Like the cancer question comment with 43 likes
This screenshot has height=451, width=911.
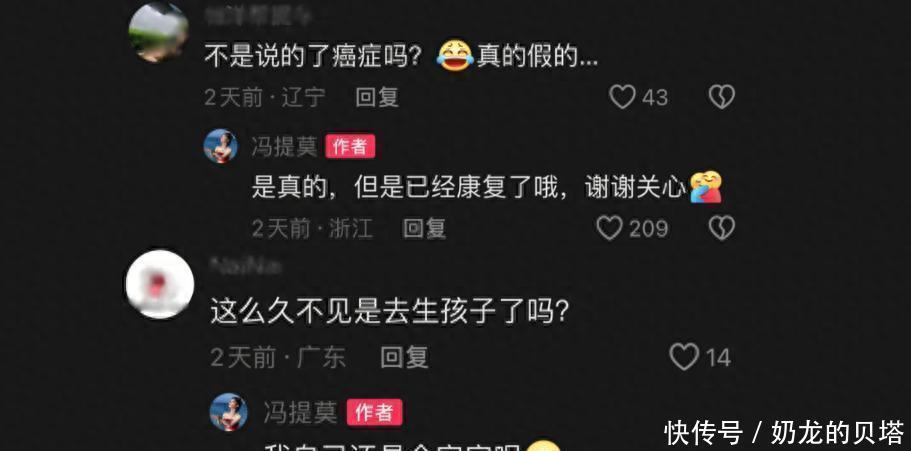coord(622,97)
